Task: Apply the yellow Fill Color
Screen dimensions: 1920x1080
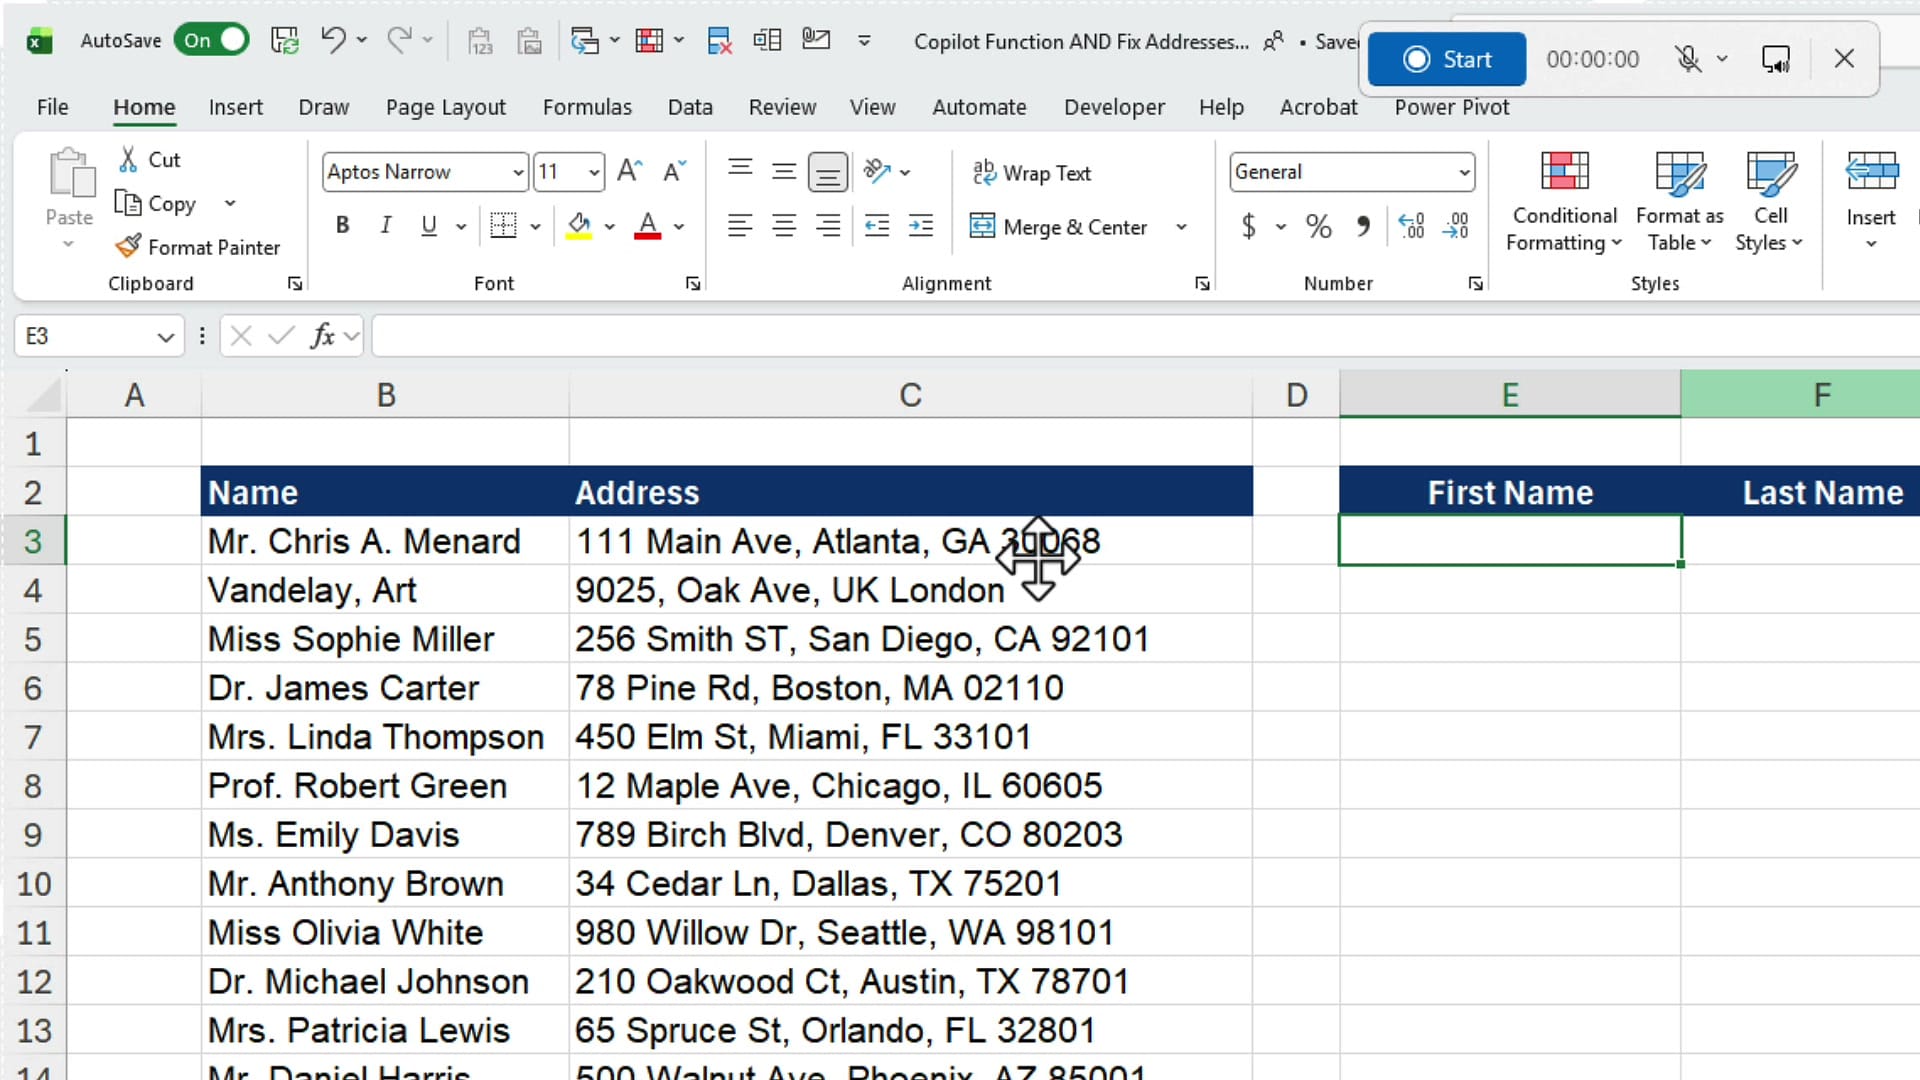Action: pos(579,226)
